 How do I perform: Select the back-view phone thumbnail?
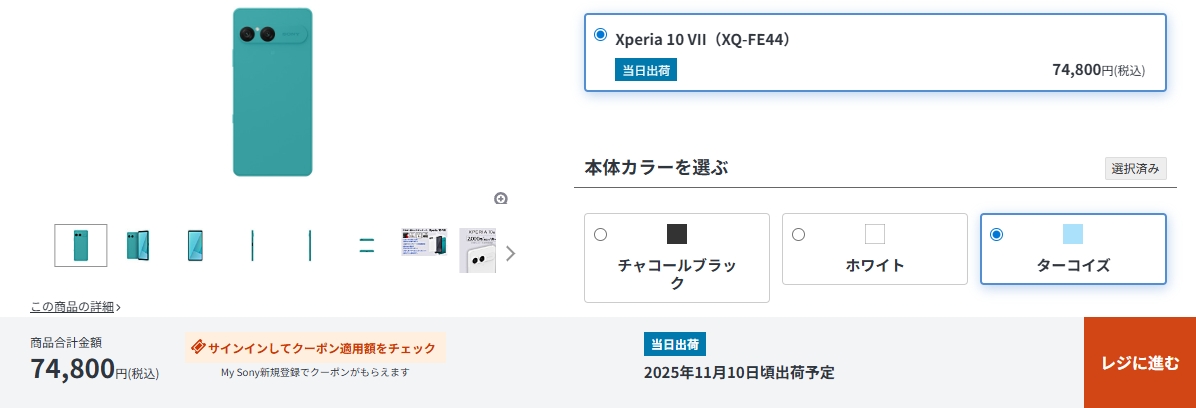pos(80,245)
